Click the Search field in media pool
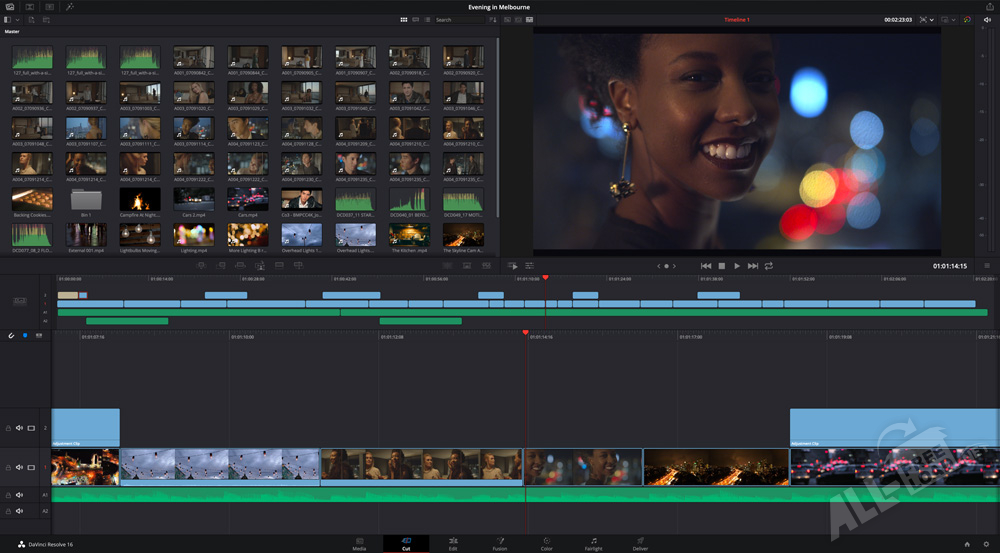Image resolution: width=1000 pixels, height=553 pixels. [457, 19]
